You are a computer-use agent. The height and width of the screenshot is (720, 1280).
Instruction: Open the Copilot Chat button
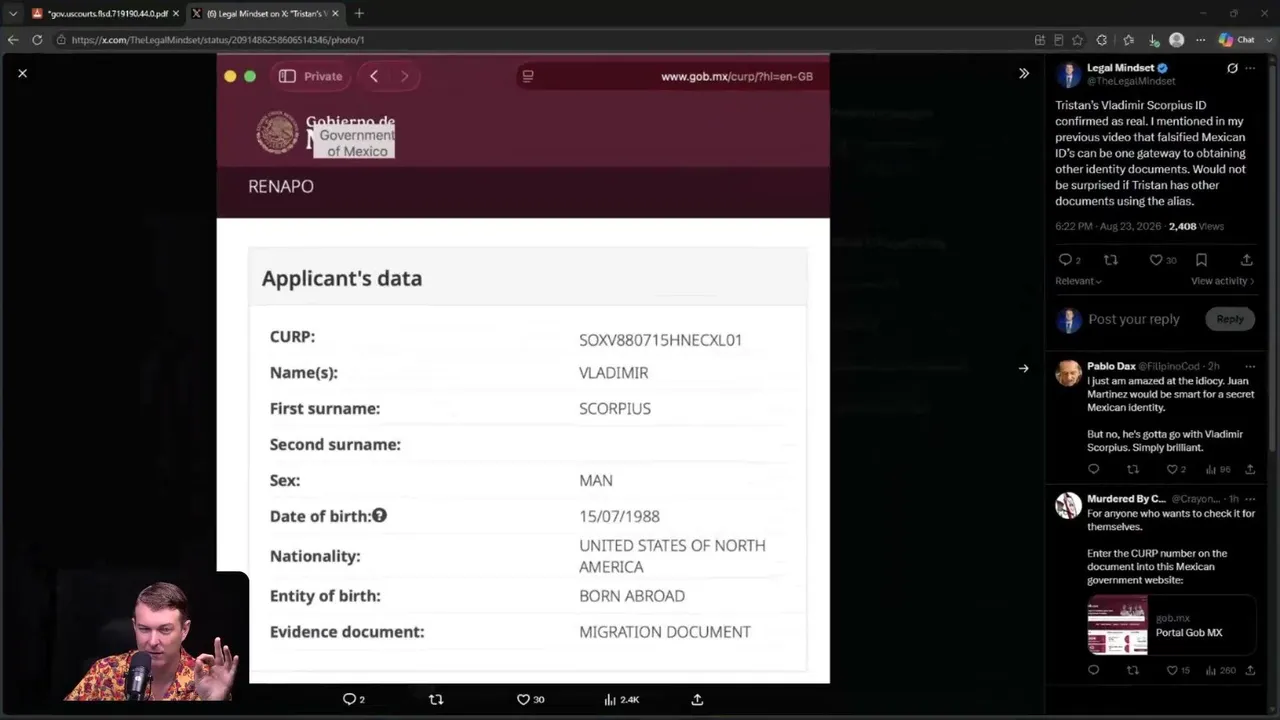(x=1236, y=40)
